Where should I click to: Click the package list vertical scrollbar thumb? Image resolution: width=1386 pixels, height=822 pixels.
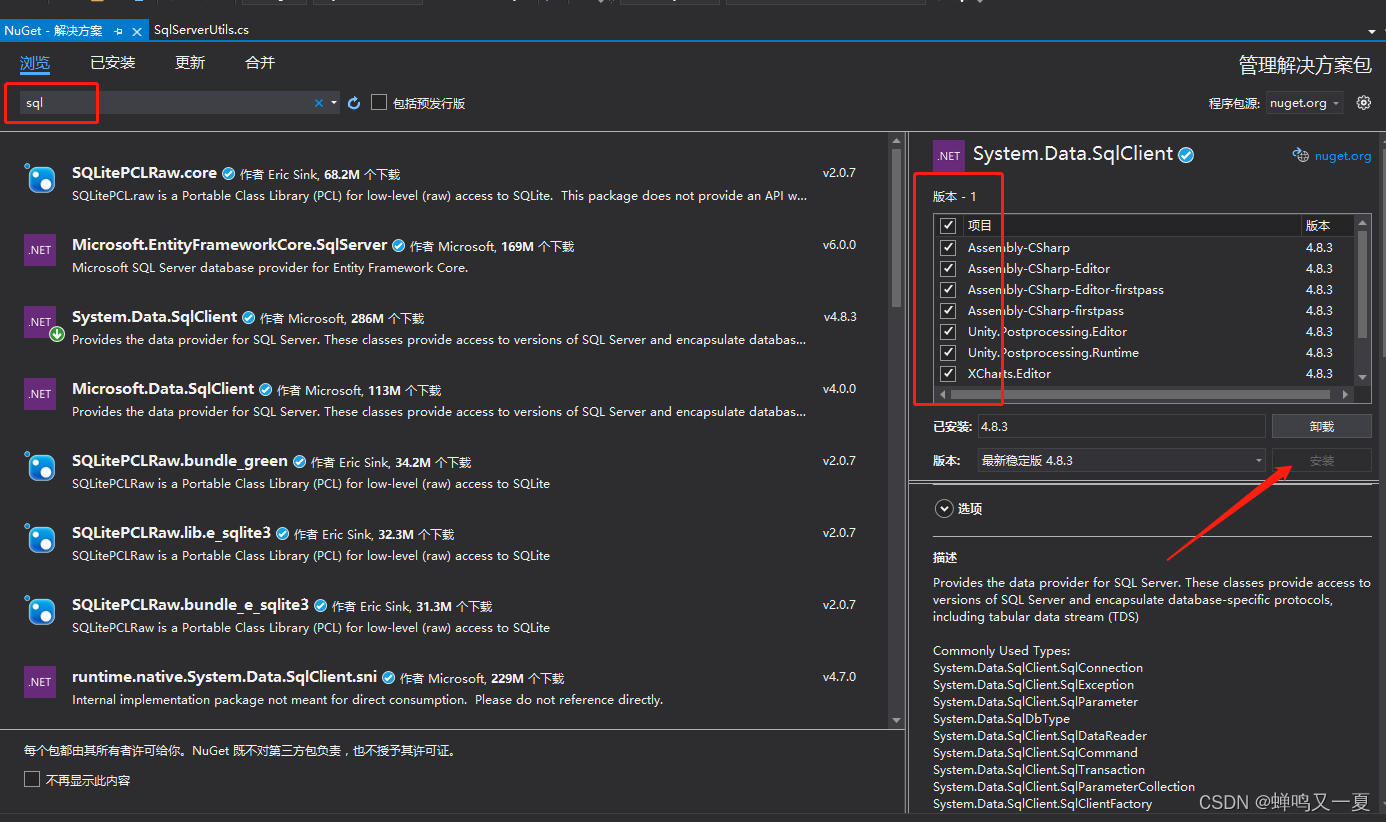click(897, 228)
